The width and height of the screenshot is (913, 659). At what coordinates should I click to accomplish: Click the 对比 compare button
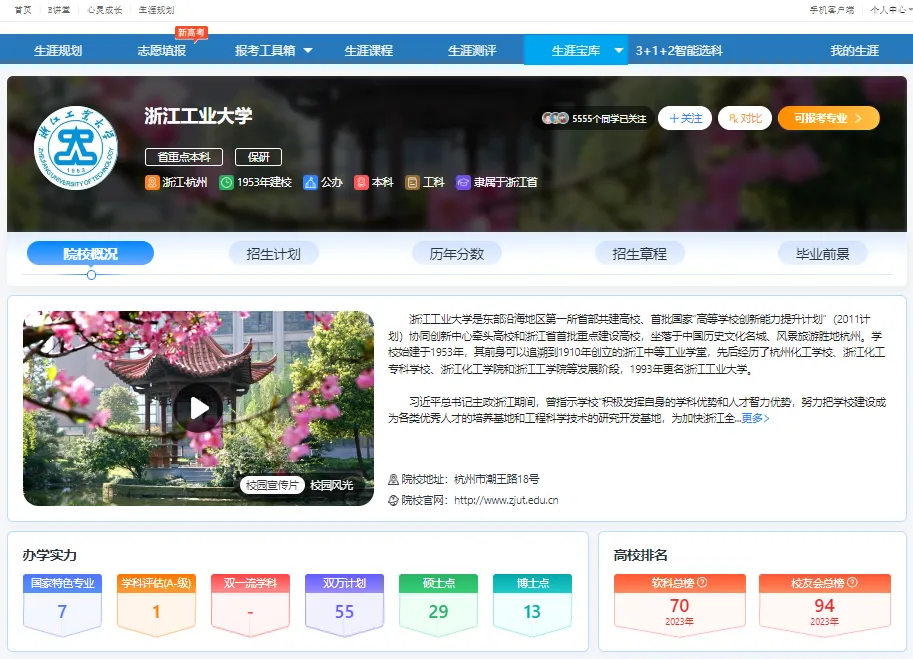[x=745, y=118]
